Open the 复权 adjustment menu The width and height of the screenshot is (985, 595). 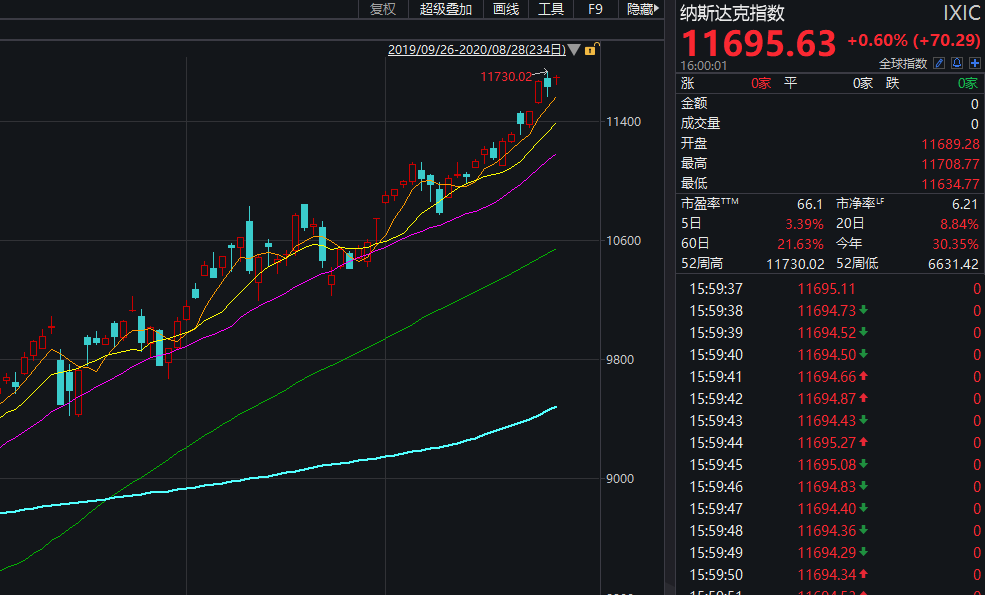pos(383,9)
